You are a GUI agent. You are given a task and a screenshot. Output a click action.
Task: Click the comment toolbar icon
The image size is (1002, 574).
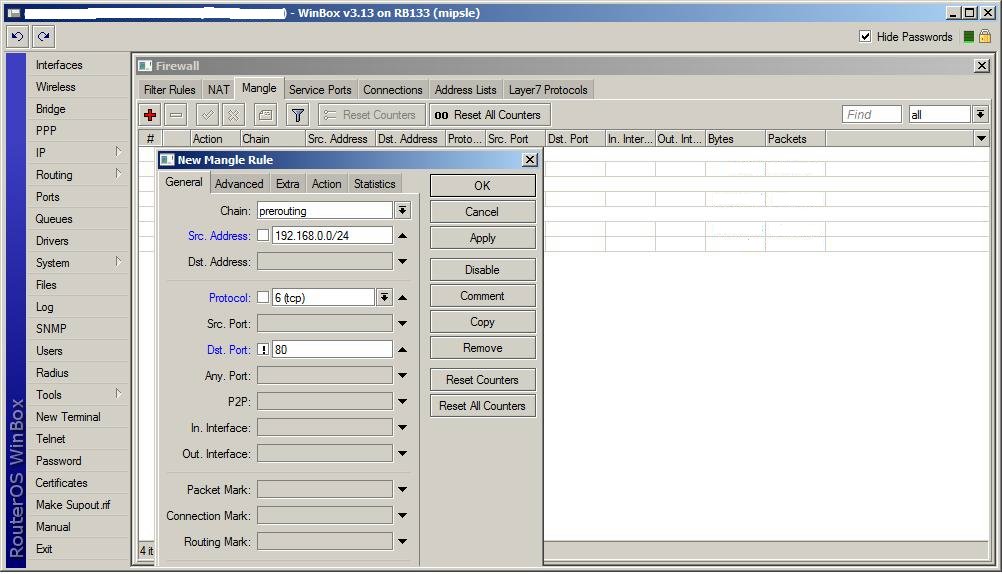[x=265, y=115]
